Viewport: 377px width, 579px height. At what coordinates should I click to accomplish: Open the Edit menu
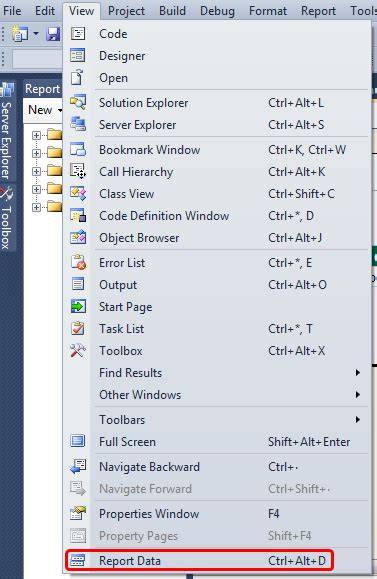point(45,11)
